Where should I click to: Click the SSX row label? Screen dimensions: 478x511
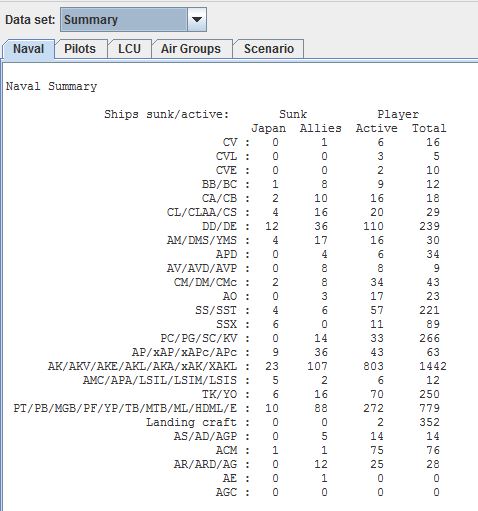point(227,324)
